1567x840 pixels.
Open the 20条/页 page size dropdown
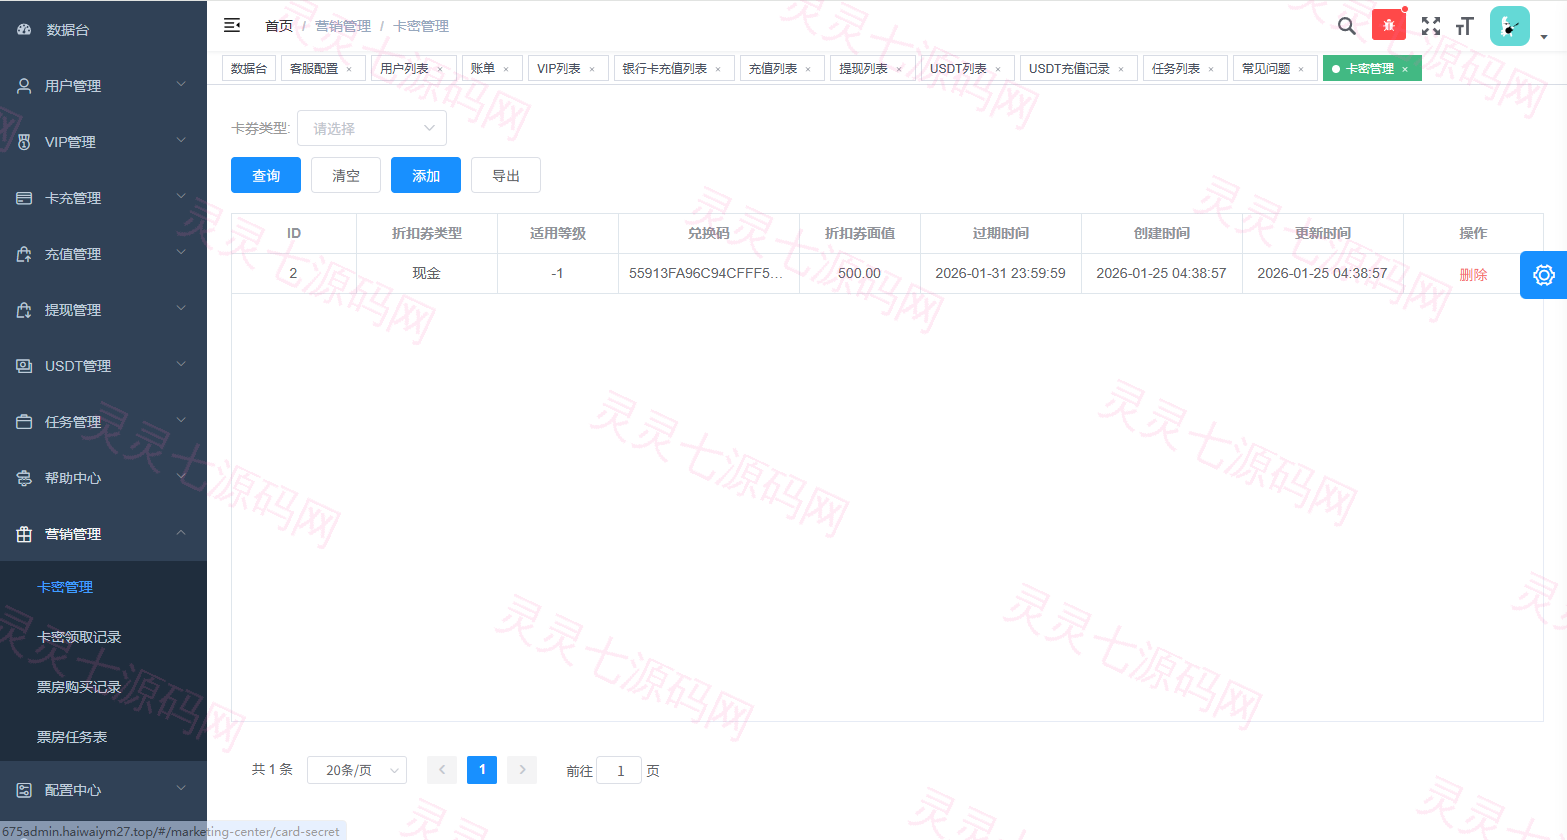[x=357, y=770]
